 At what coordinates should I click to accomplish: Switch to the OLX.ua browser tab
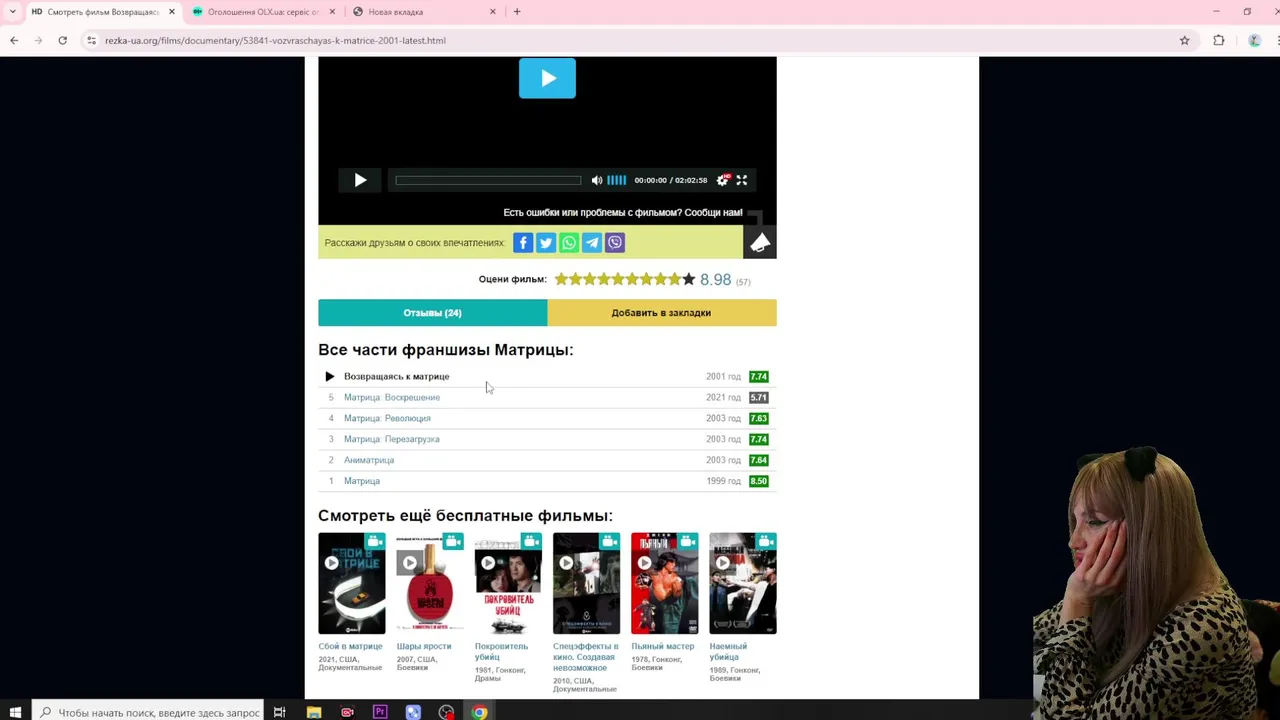pyautogui.click(x=263, y=12)
